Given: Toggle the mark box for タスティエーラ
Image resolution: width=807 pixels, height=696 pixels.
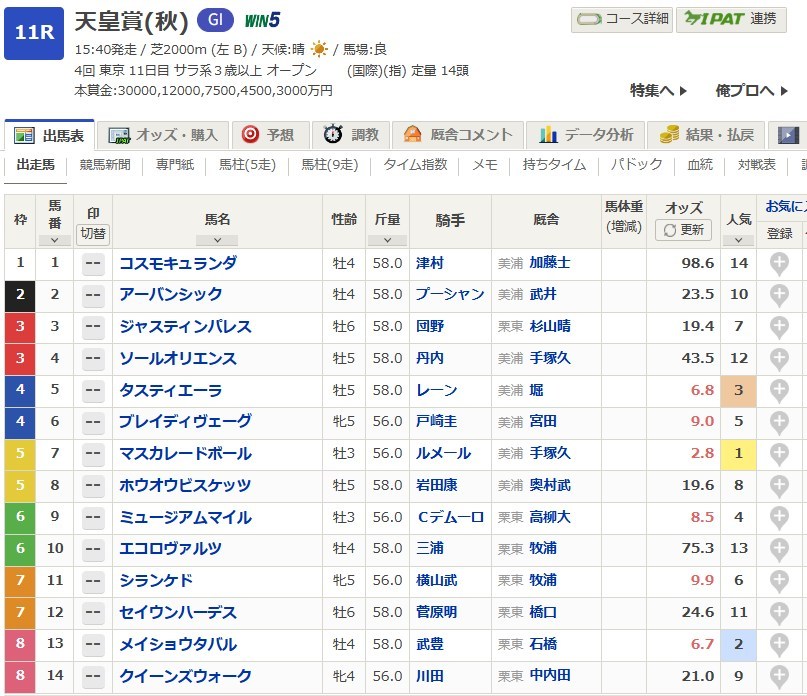Looking at the screenshot, I should [93, 390].
